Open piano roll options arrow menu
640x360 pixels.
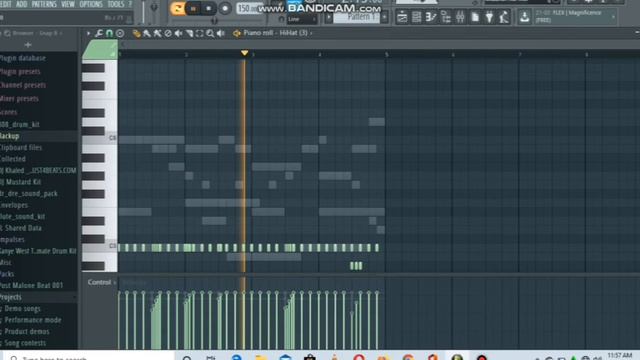point(89,33)
